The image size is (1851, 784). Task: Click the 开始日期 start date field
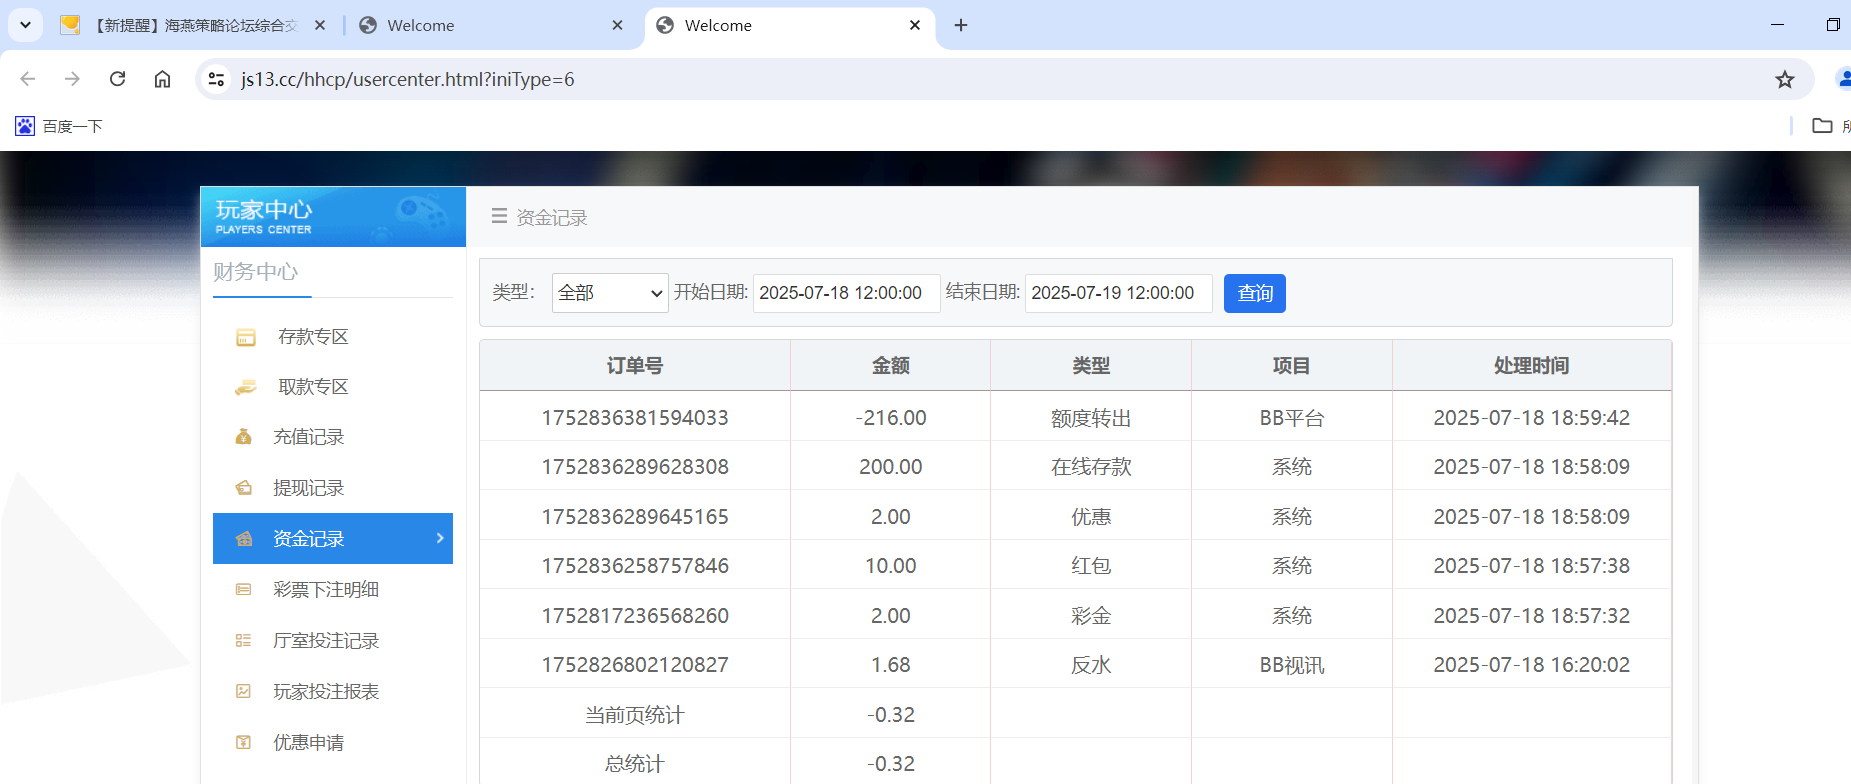(845, 293)
